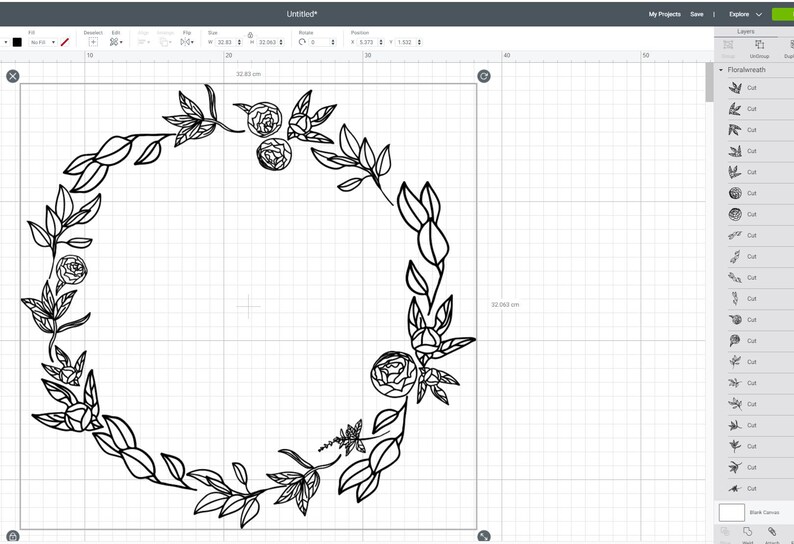Click the Position Y field
Viewport: 794px width, 544px height.
point(406,42)
